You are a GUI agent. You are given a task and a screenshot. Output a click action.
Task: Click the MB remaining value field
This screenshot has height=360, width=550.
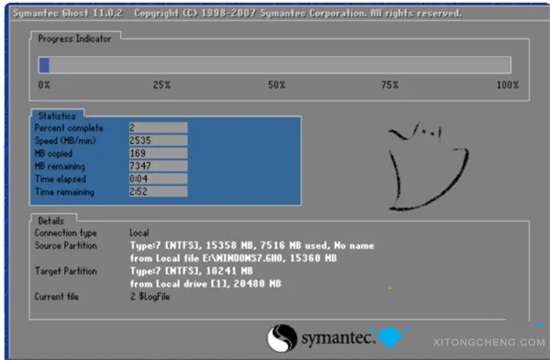click(x=158, y=166)
